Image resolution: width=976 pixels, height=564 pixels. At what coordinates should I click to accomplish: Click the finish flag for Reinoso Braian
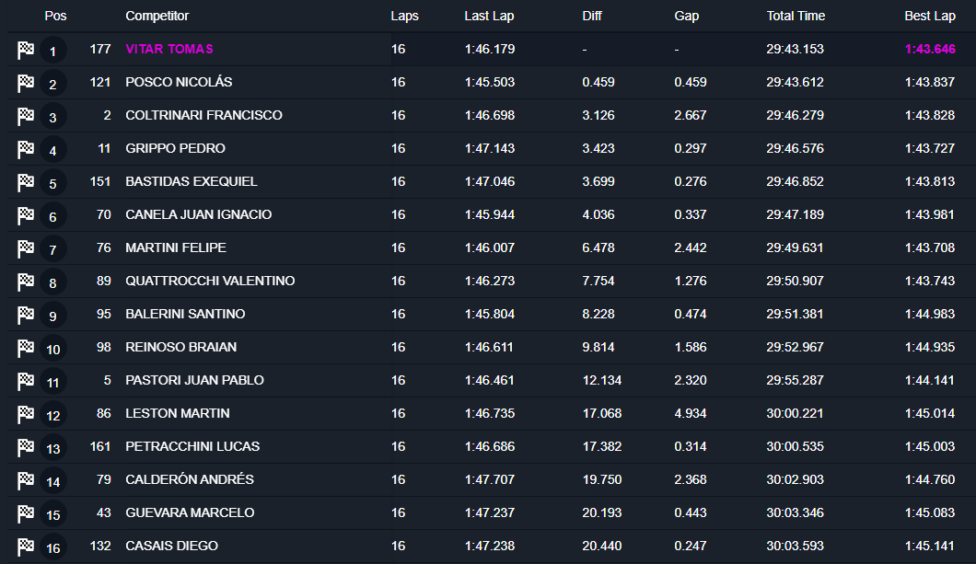pos(25,347)
